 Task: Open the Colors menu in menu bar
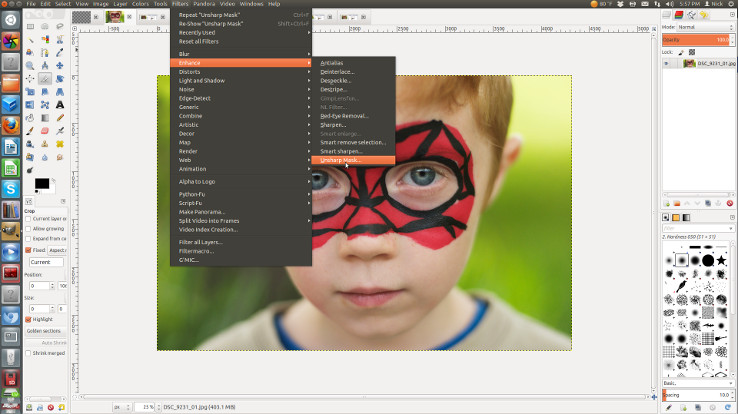[x=140, y=4]
